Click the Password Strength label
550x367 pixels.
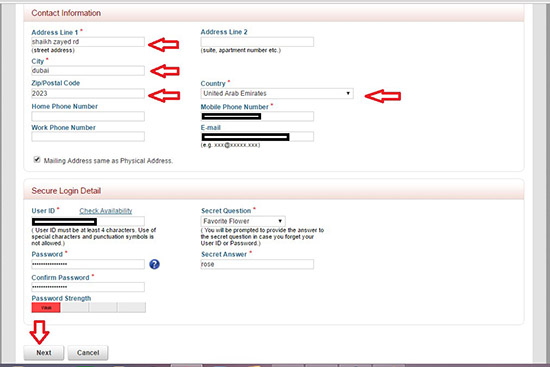coord(61,298)
